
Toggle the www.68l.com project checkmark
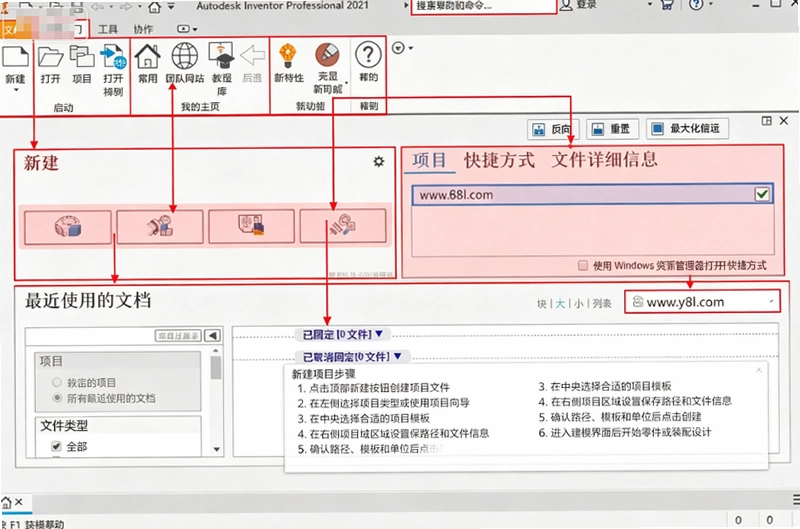762,194
